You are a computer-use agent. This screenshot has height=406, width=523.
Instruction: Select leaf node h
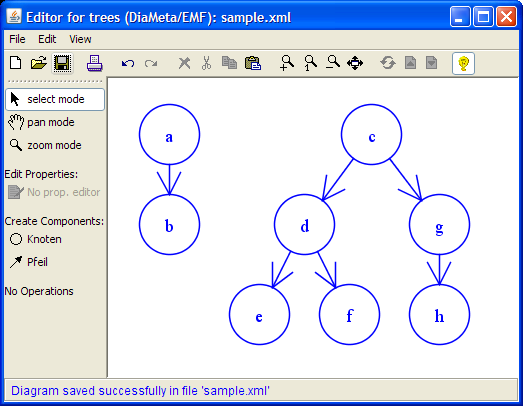[440, 315]
